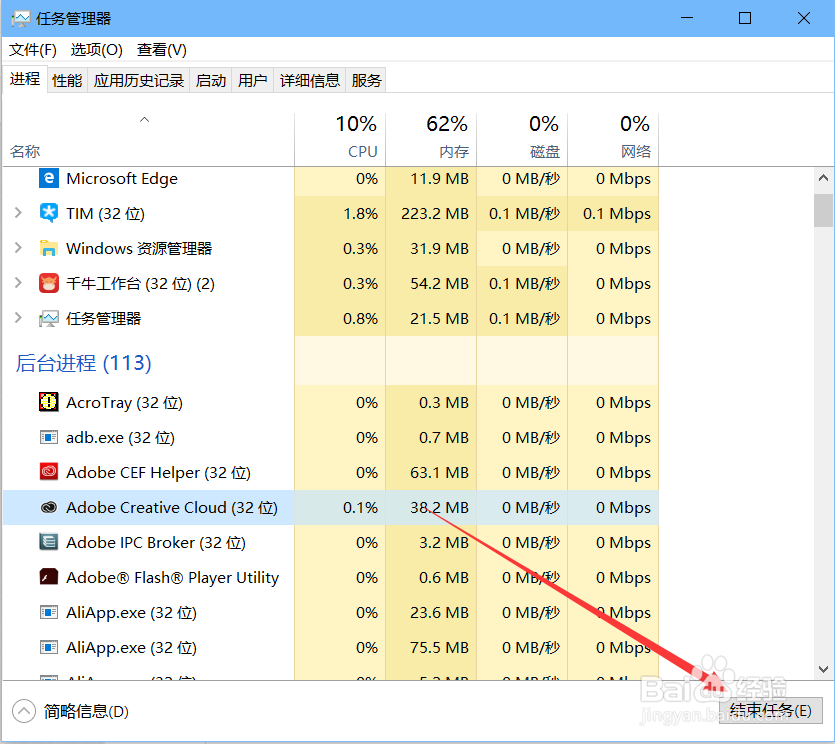Switch to the 性能 tab

67,80
